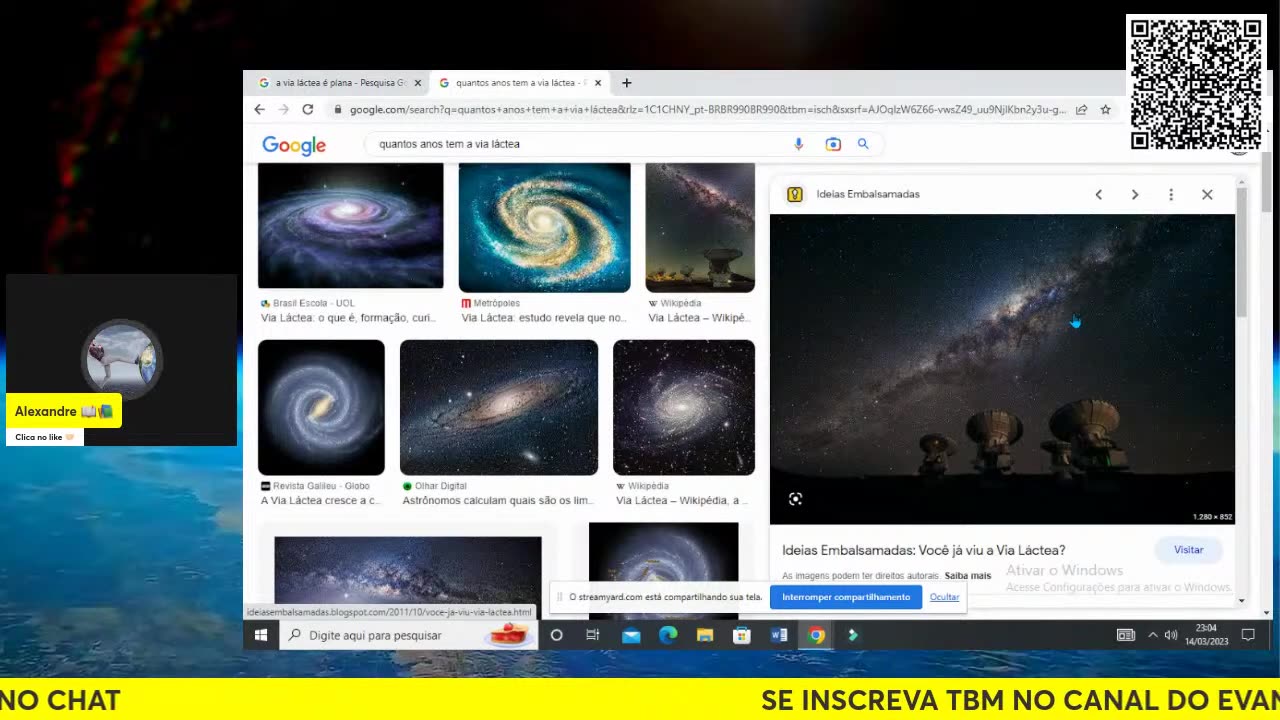
Task: Open Cortana circle icon on taskbar
Action: [x=557, y=635]
